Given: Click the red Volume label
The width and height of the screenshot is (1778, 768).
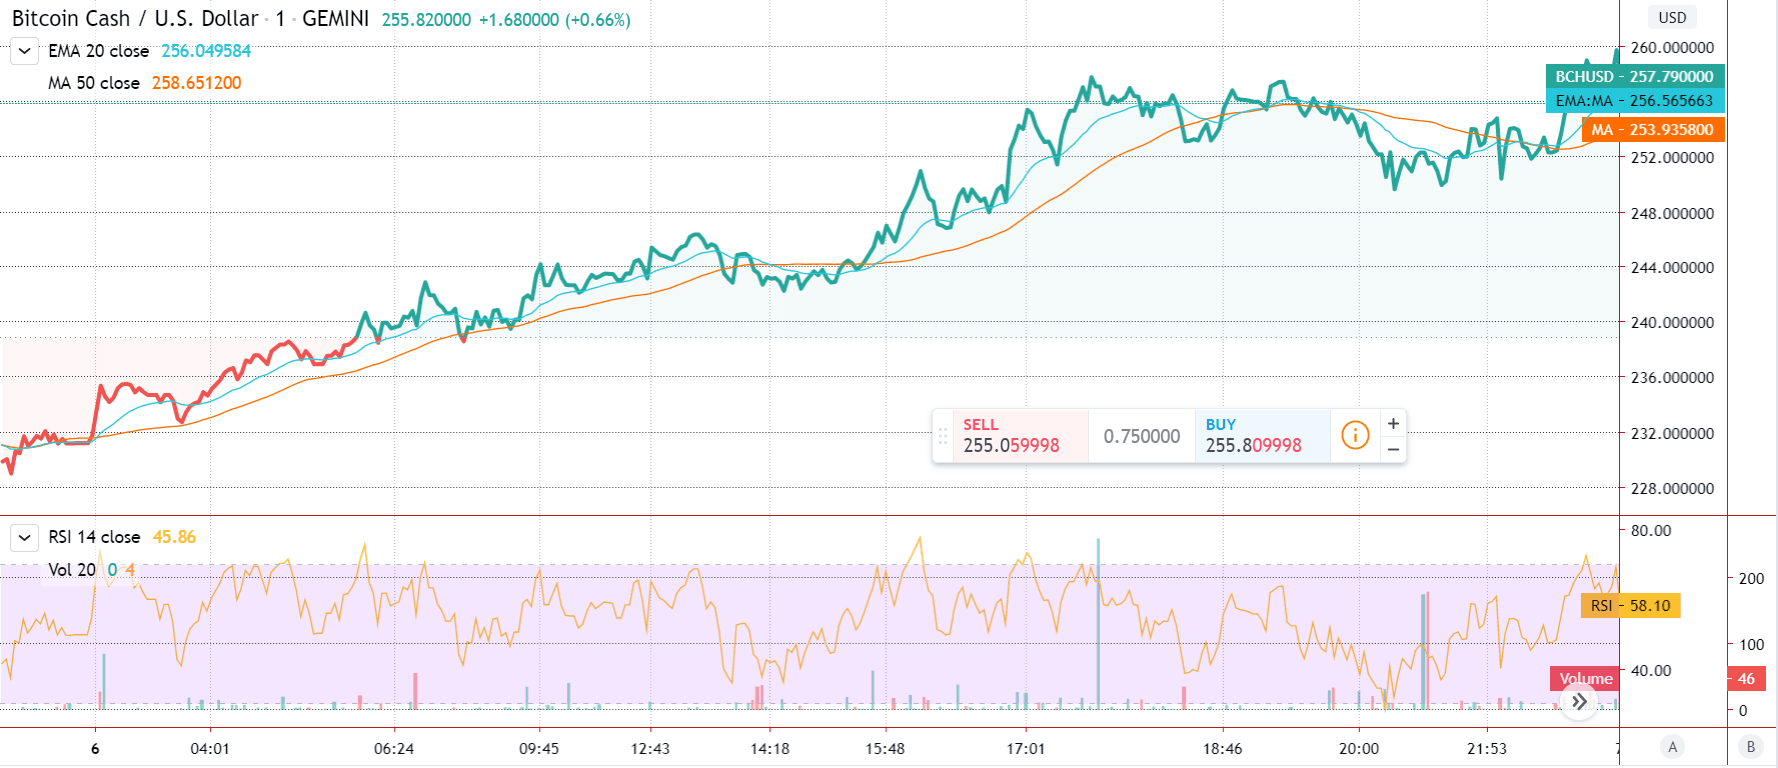Looking at the screenshot, I should point(1585,678).
